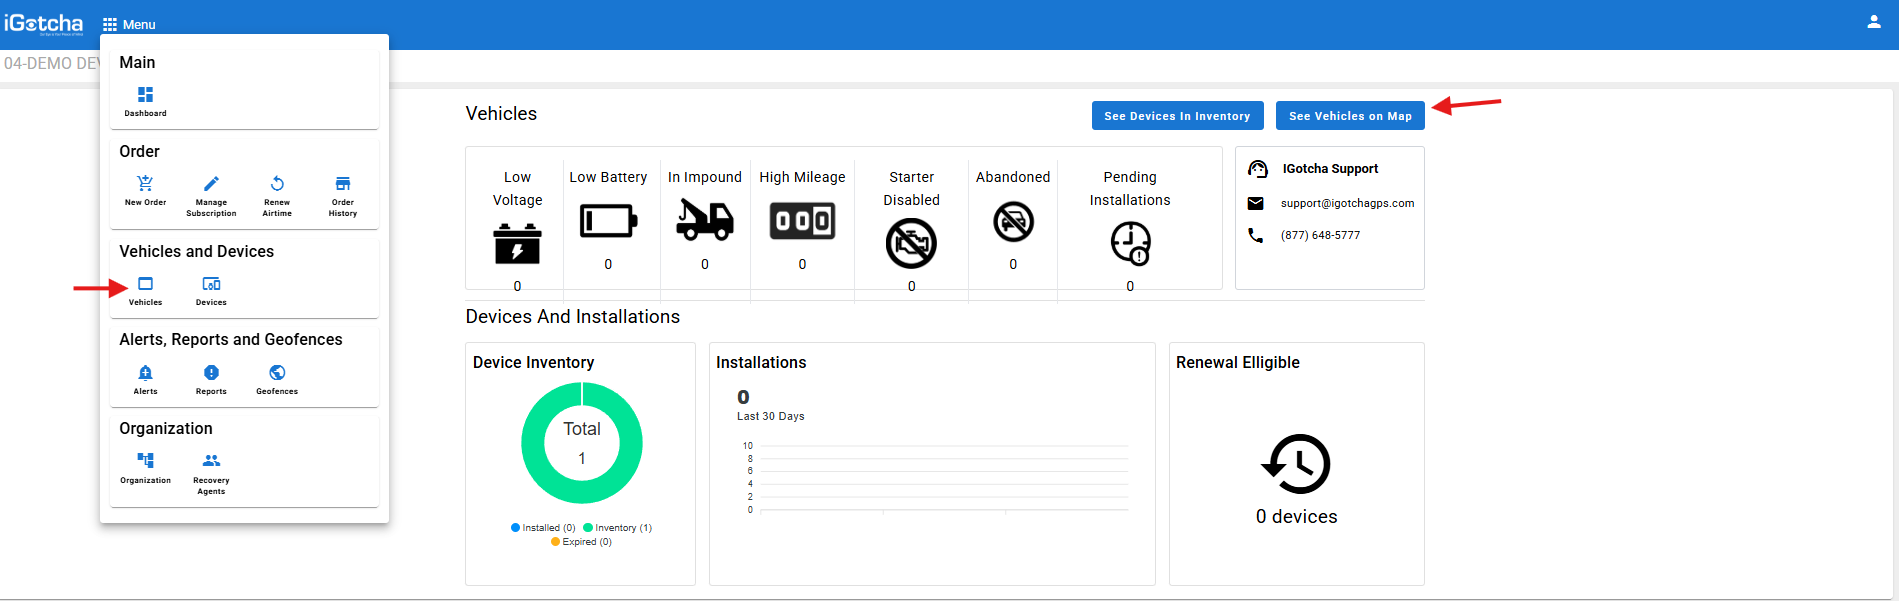Image resolution: width=1899 pixels, height=601 pixels.
Task: Toggle Inventory legend item in chart
Action: tap(617, 528)
